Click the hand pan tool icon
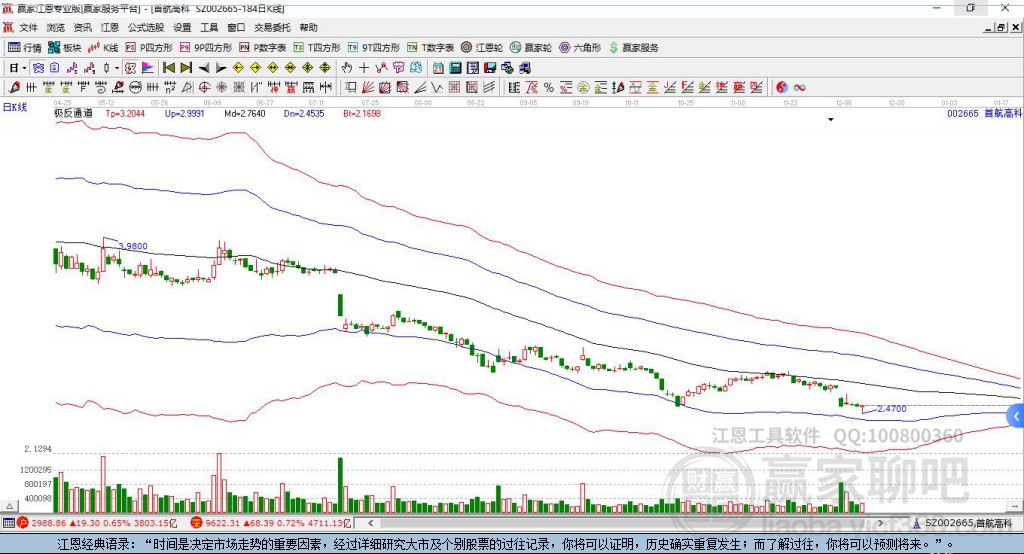 coord(346,68)
